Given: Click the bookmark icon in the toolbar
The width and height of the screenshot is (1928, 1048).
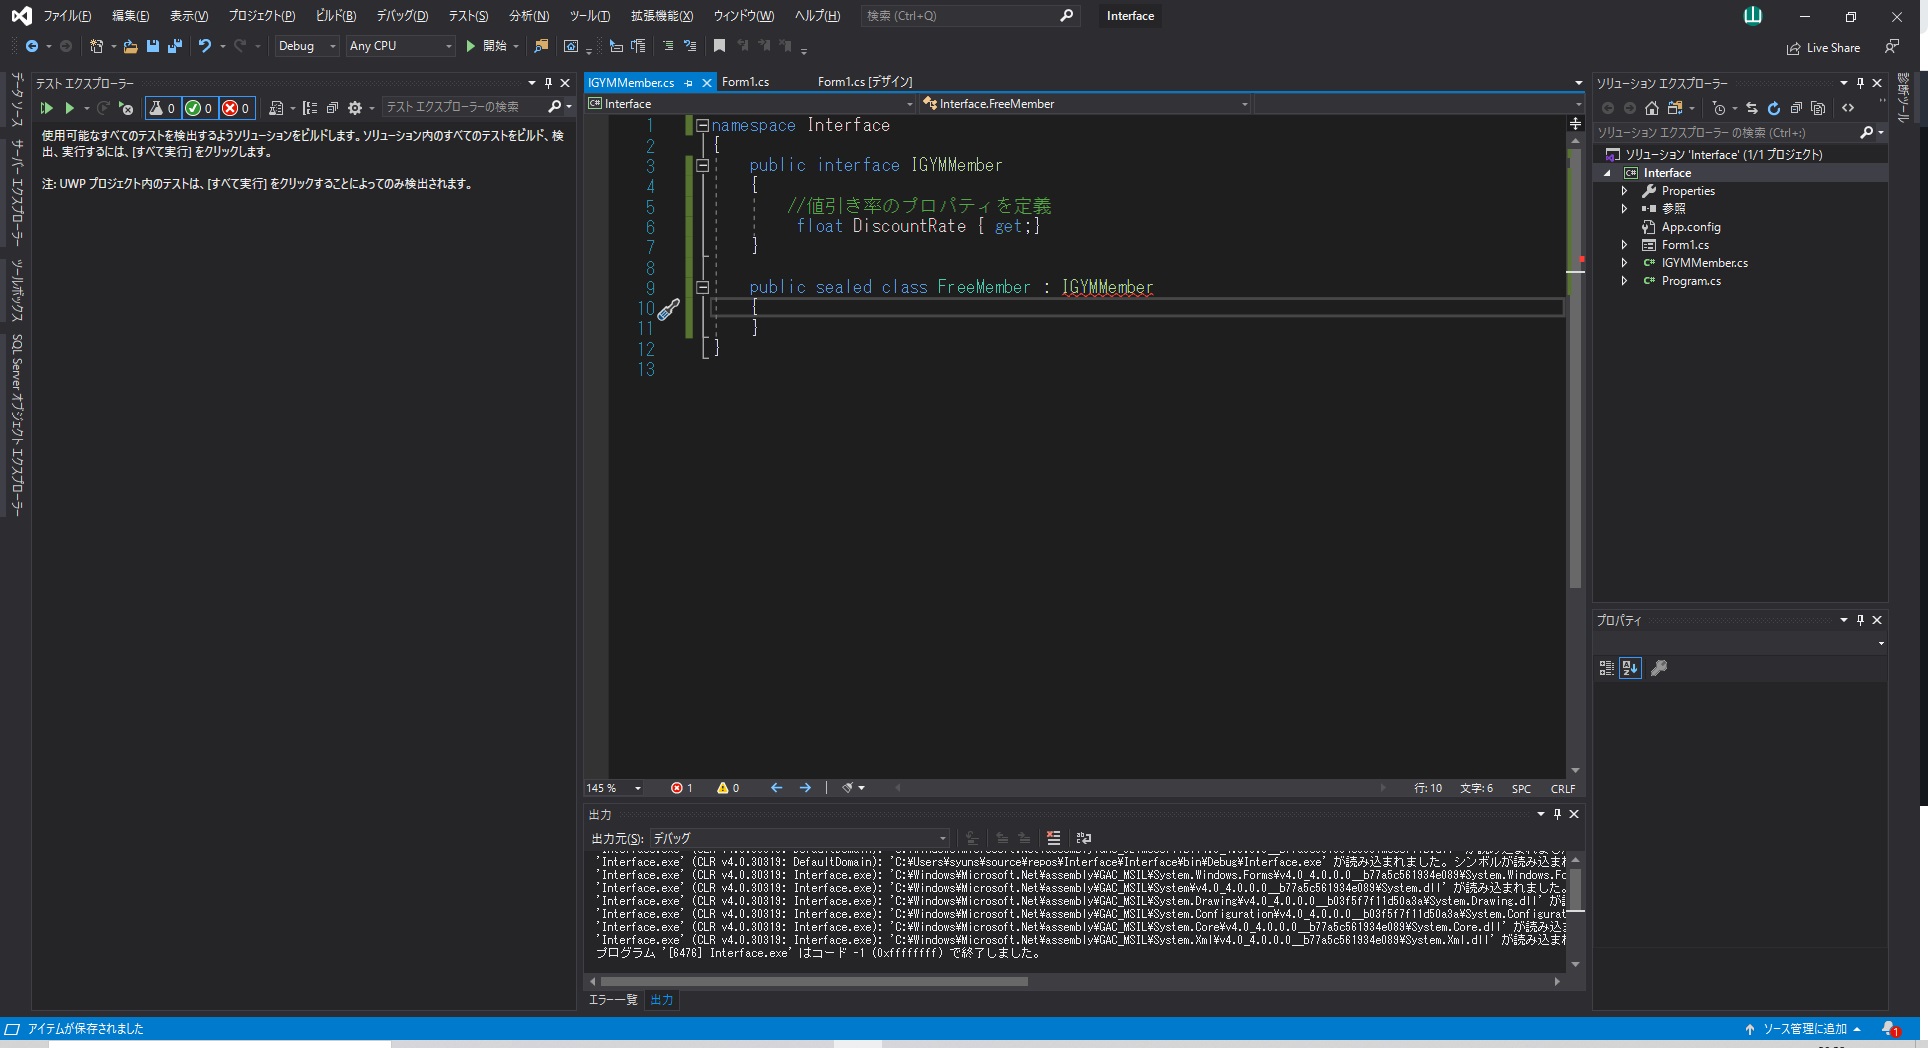Looking at the screenshot, I should coord(719,46).
